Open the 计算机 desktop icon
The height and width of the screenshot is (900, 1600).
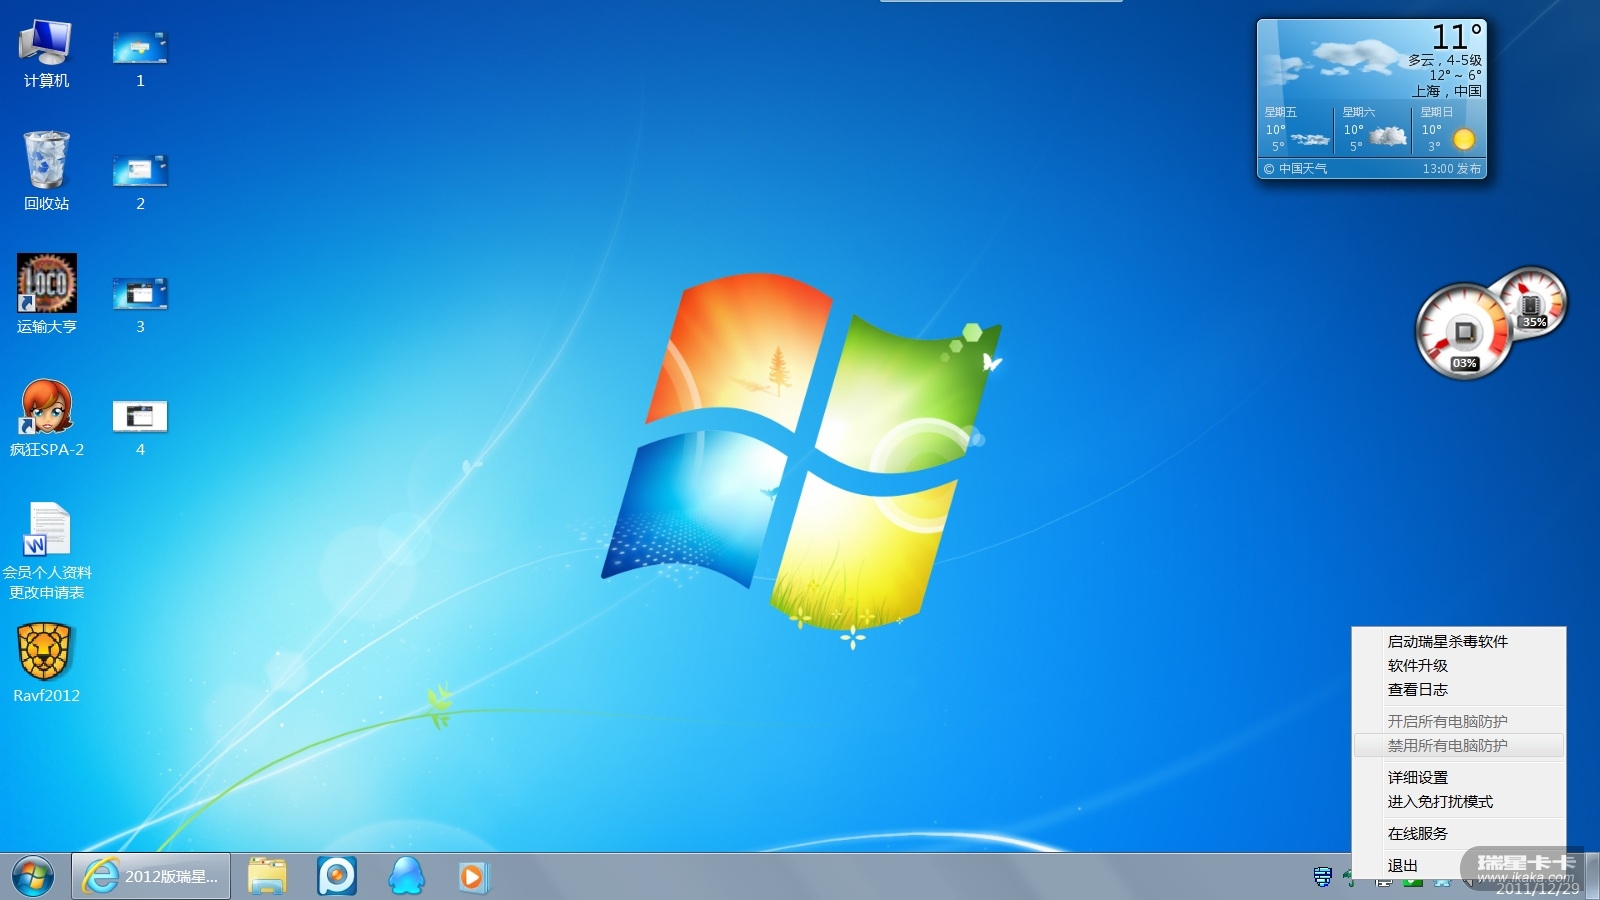[46, 53]
